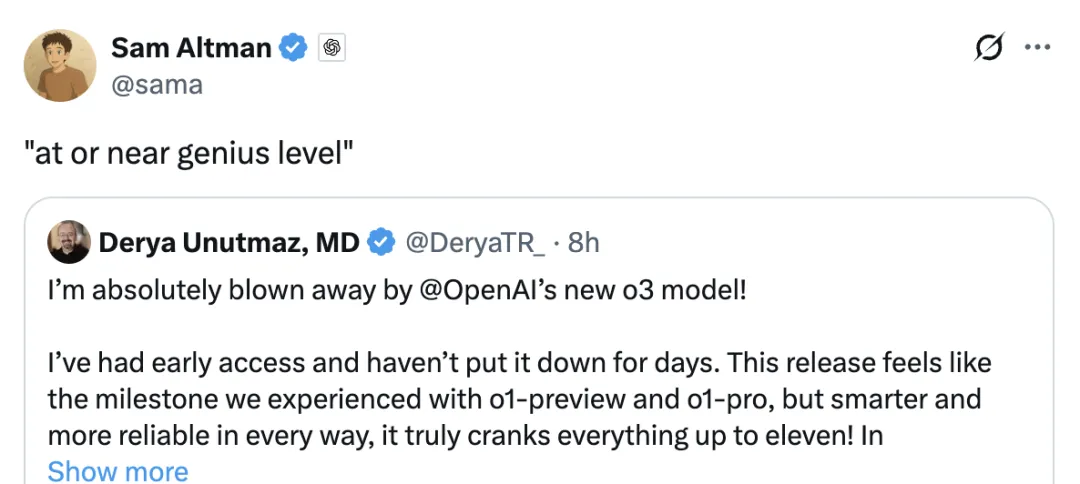Click Sam Altman's blue verified badge
The height and width of the screenshot is (484, 1080).
click(293, 47)
